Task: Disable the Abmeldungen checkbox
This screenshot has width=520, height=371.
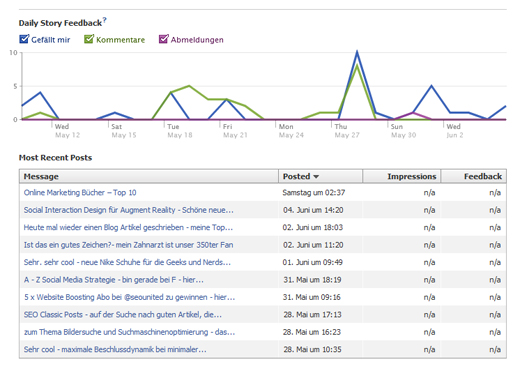Action: coord(164,39)
